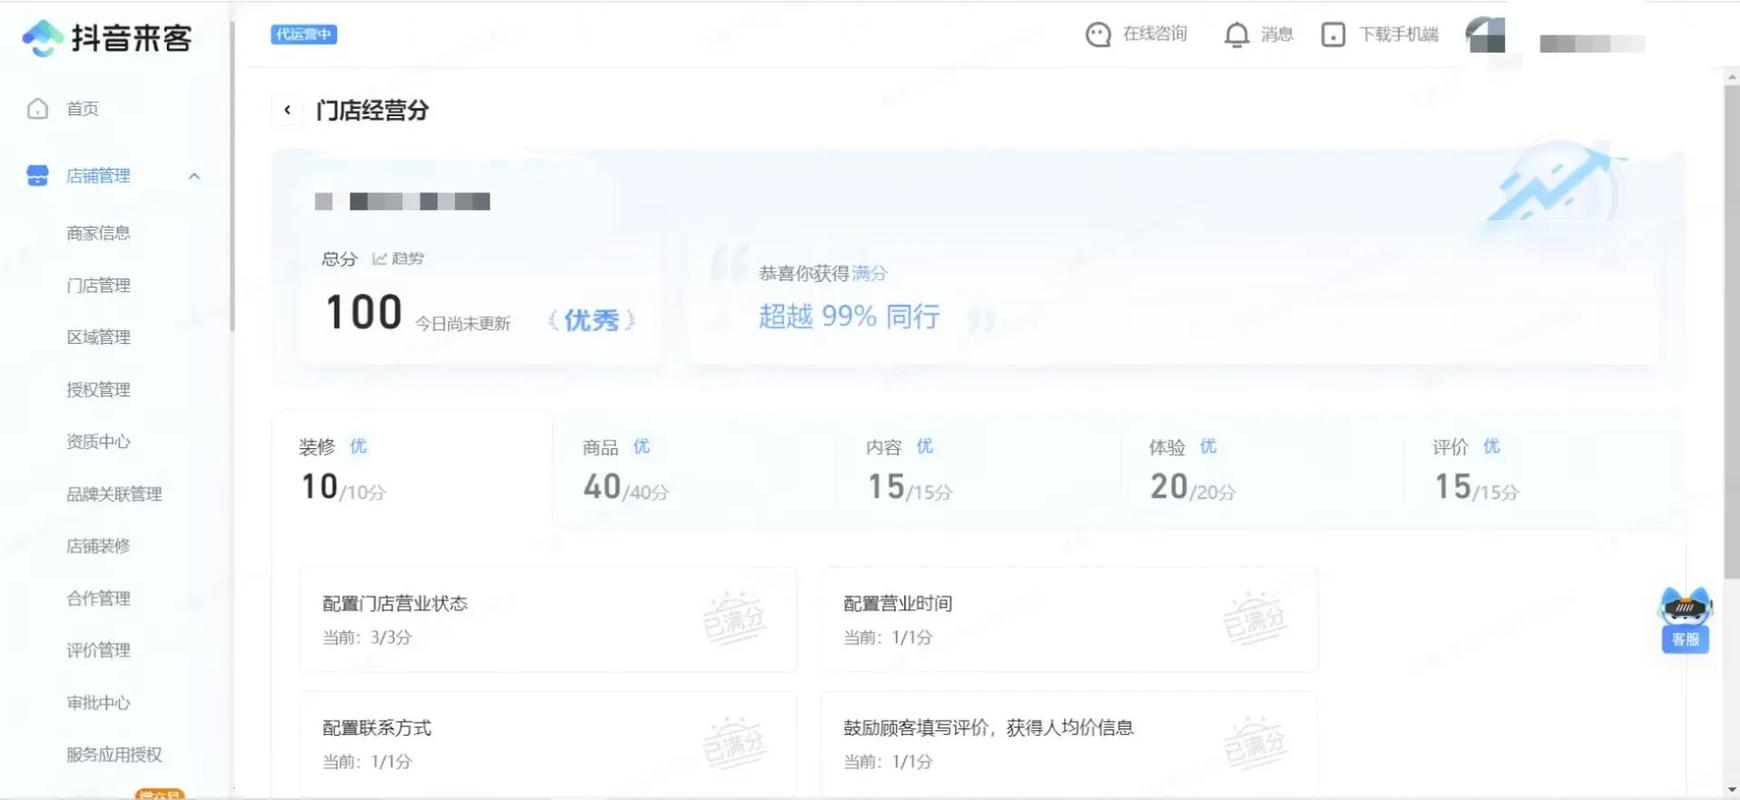Open 商家信息 in sidebar

[x=98, y=233]
